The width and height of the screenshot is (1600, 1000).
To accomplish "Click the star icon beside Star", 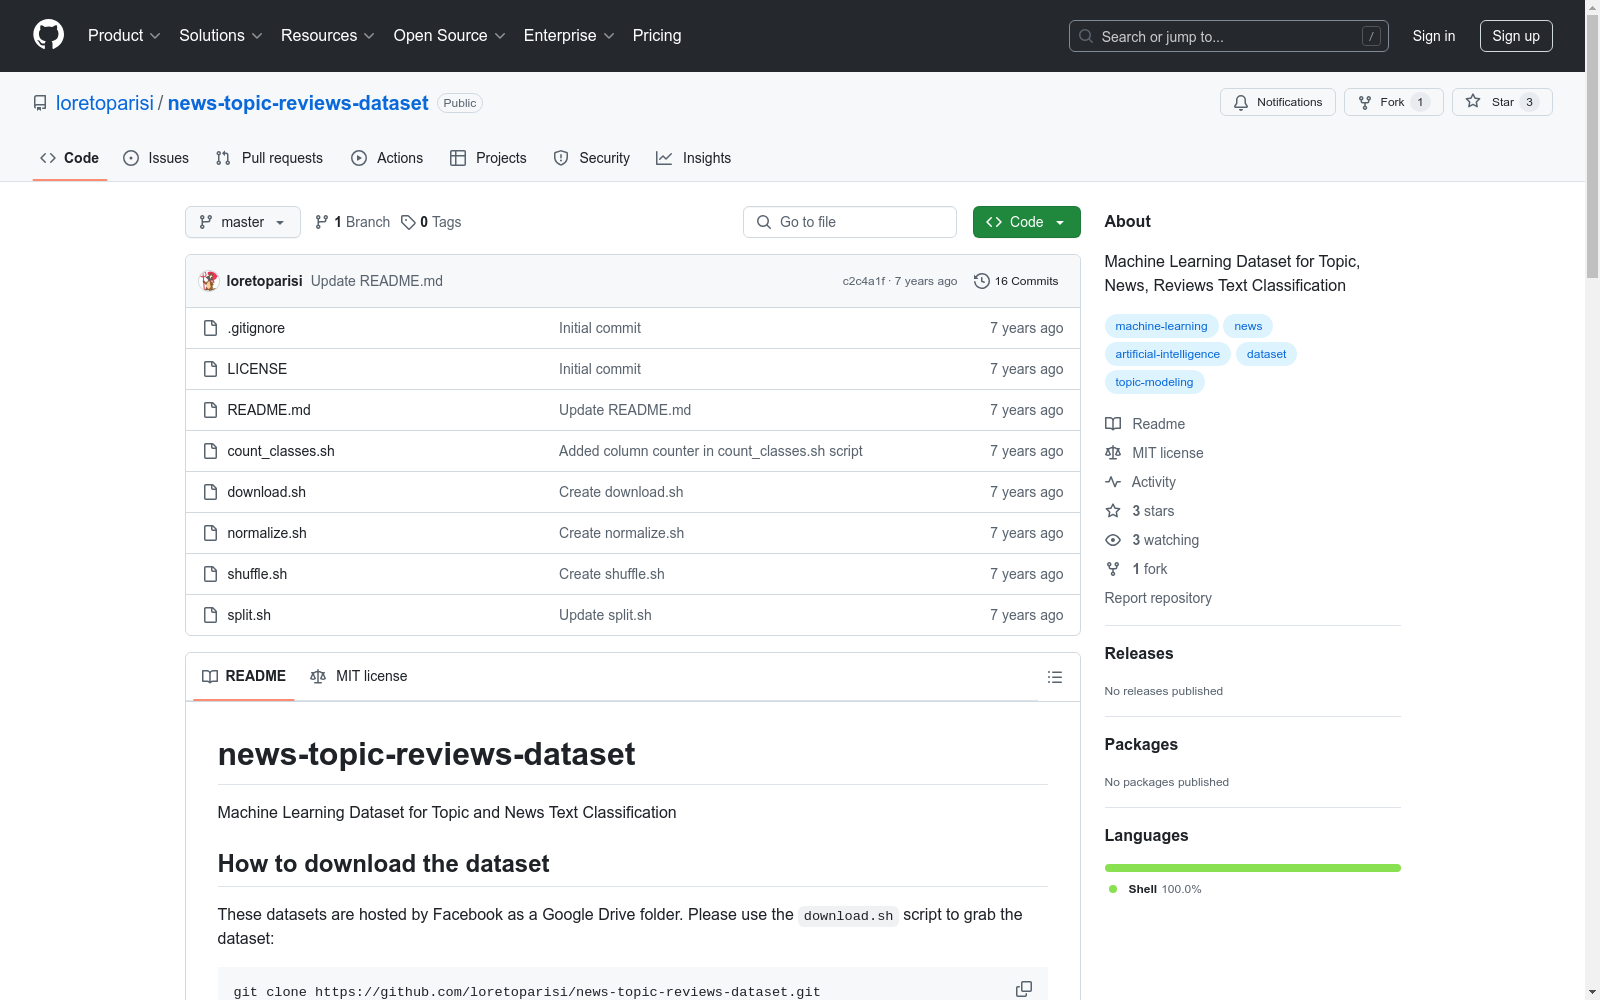I will 1473,101.
